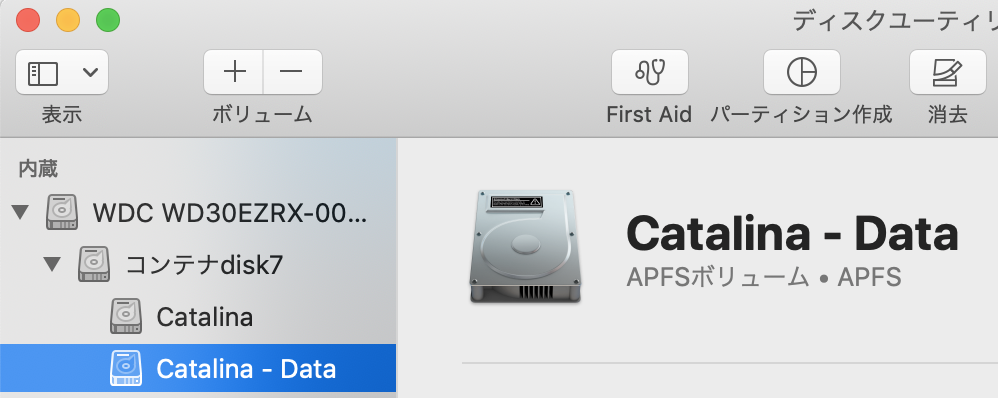
Task: Collapse the WDC WD30EZRX drive tree
Action: point(21,213)
